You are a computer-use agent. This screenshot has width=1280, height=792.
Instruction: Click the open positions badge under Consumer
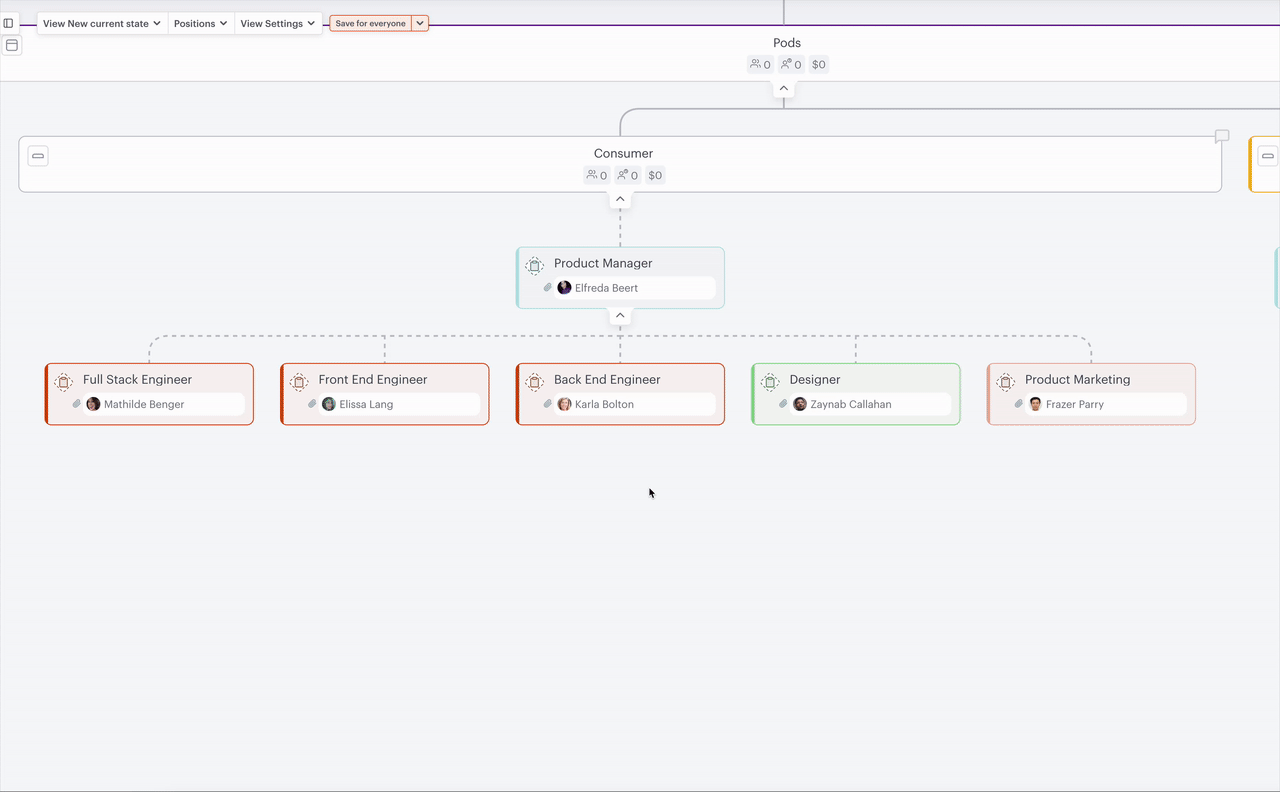(627, 175)
